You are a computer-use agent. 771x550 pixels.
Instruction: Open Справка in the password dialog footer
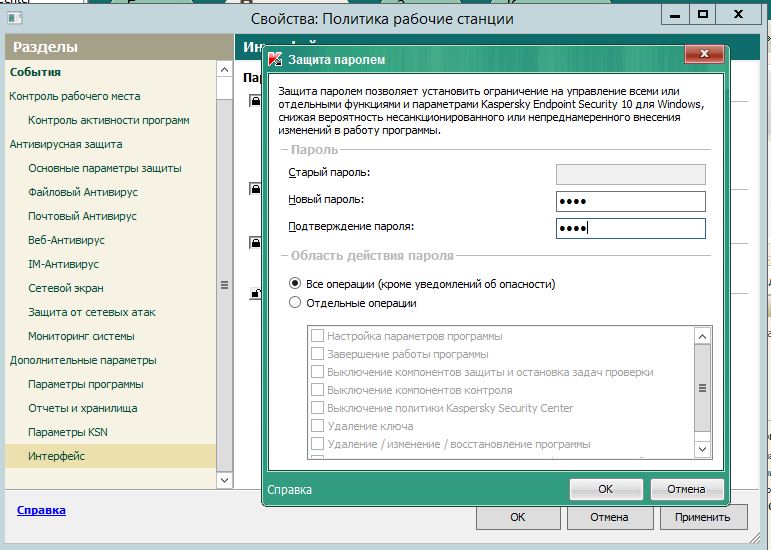pyautogui.click(x=289, y=490)
